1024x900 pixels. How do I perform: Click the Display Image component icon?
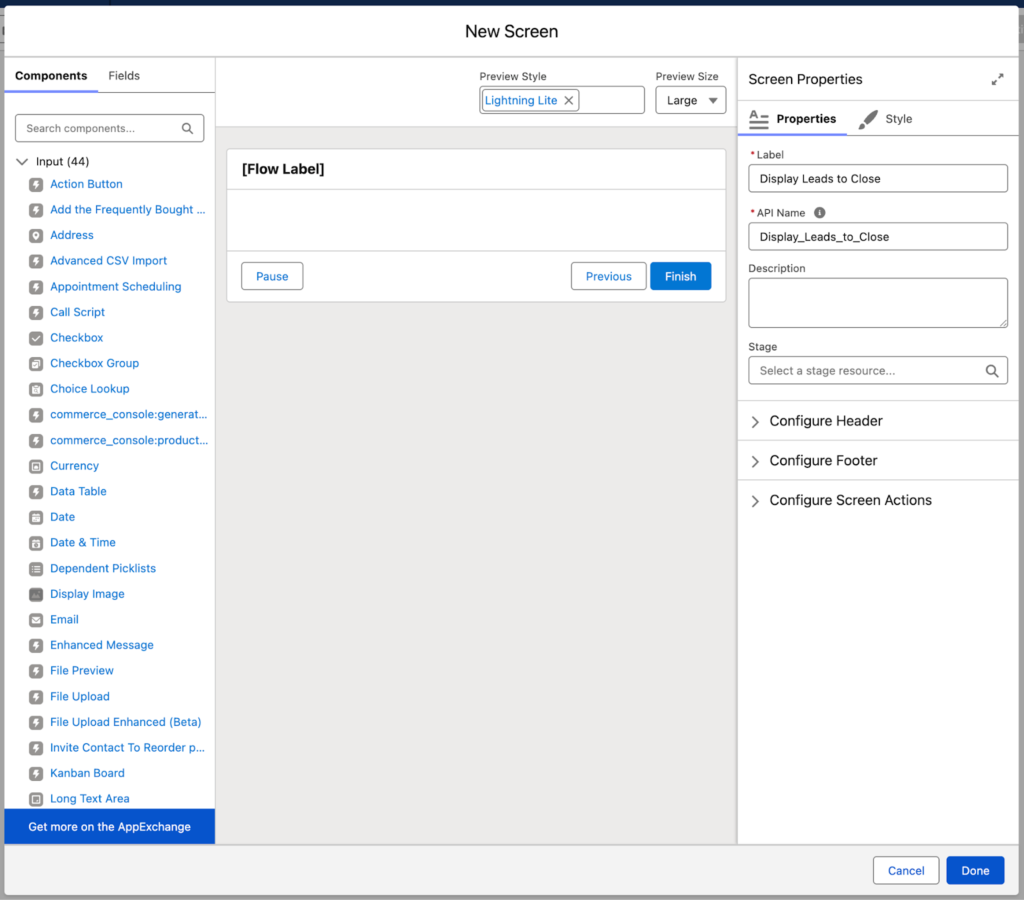tap(36, 594)
